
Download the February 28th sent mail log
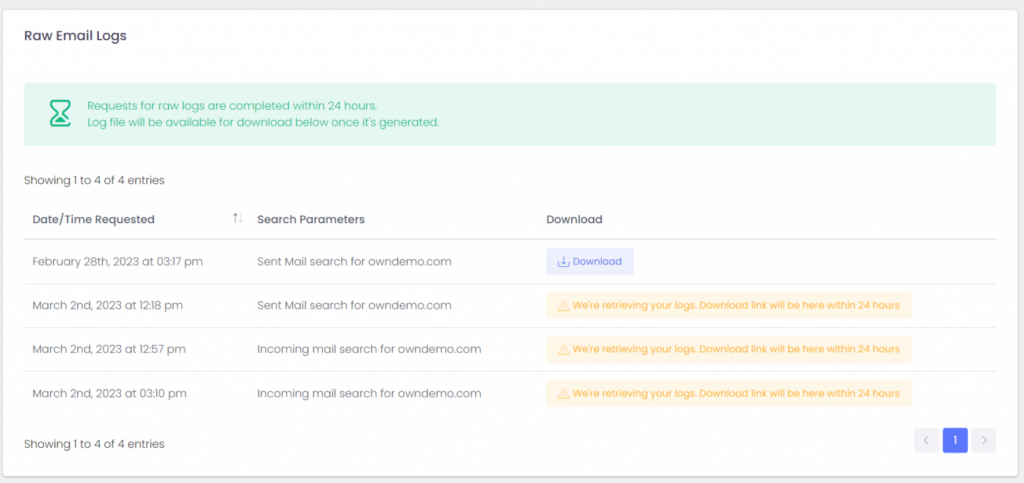590,262
